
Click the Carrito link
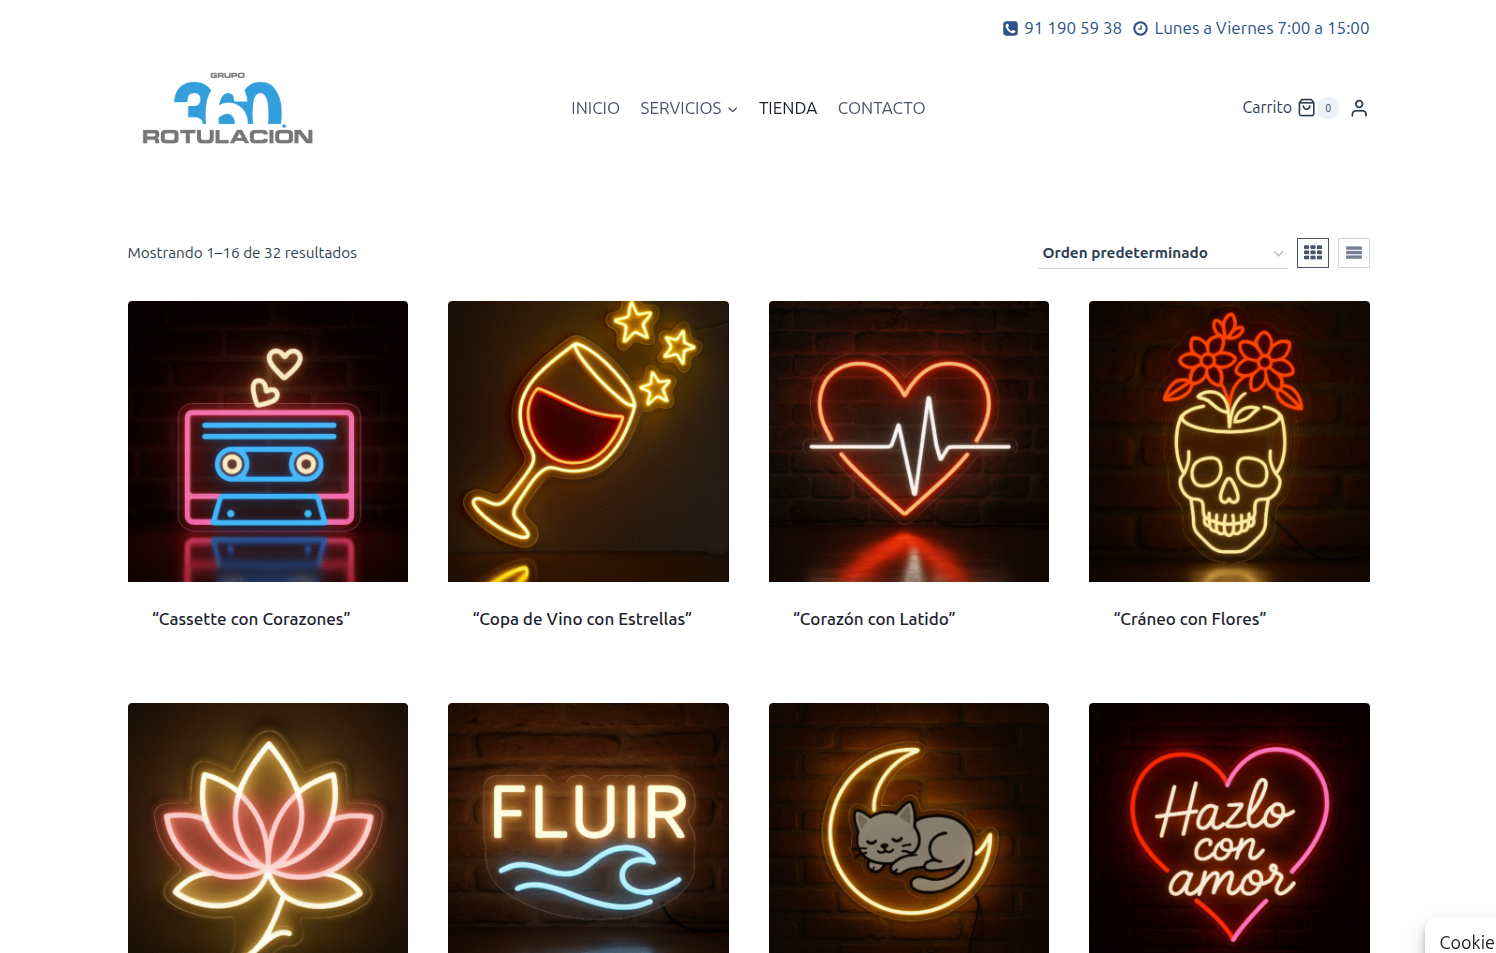click(x=1267, y=107)
